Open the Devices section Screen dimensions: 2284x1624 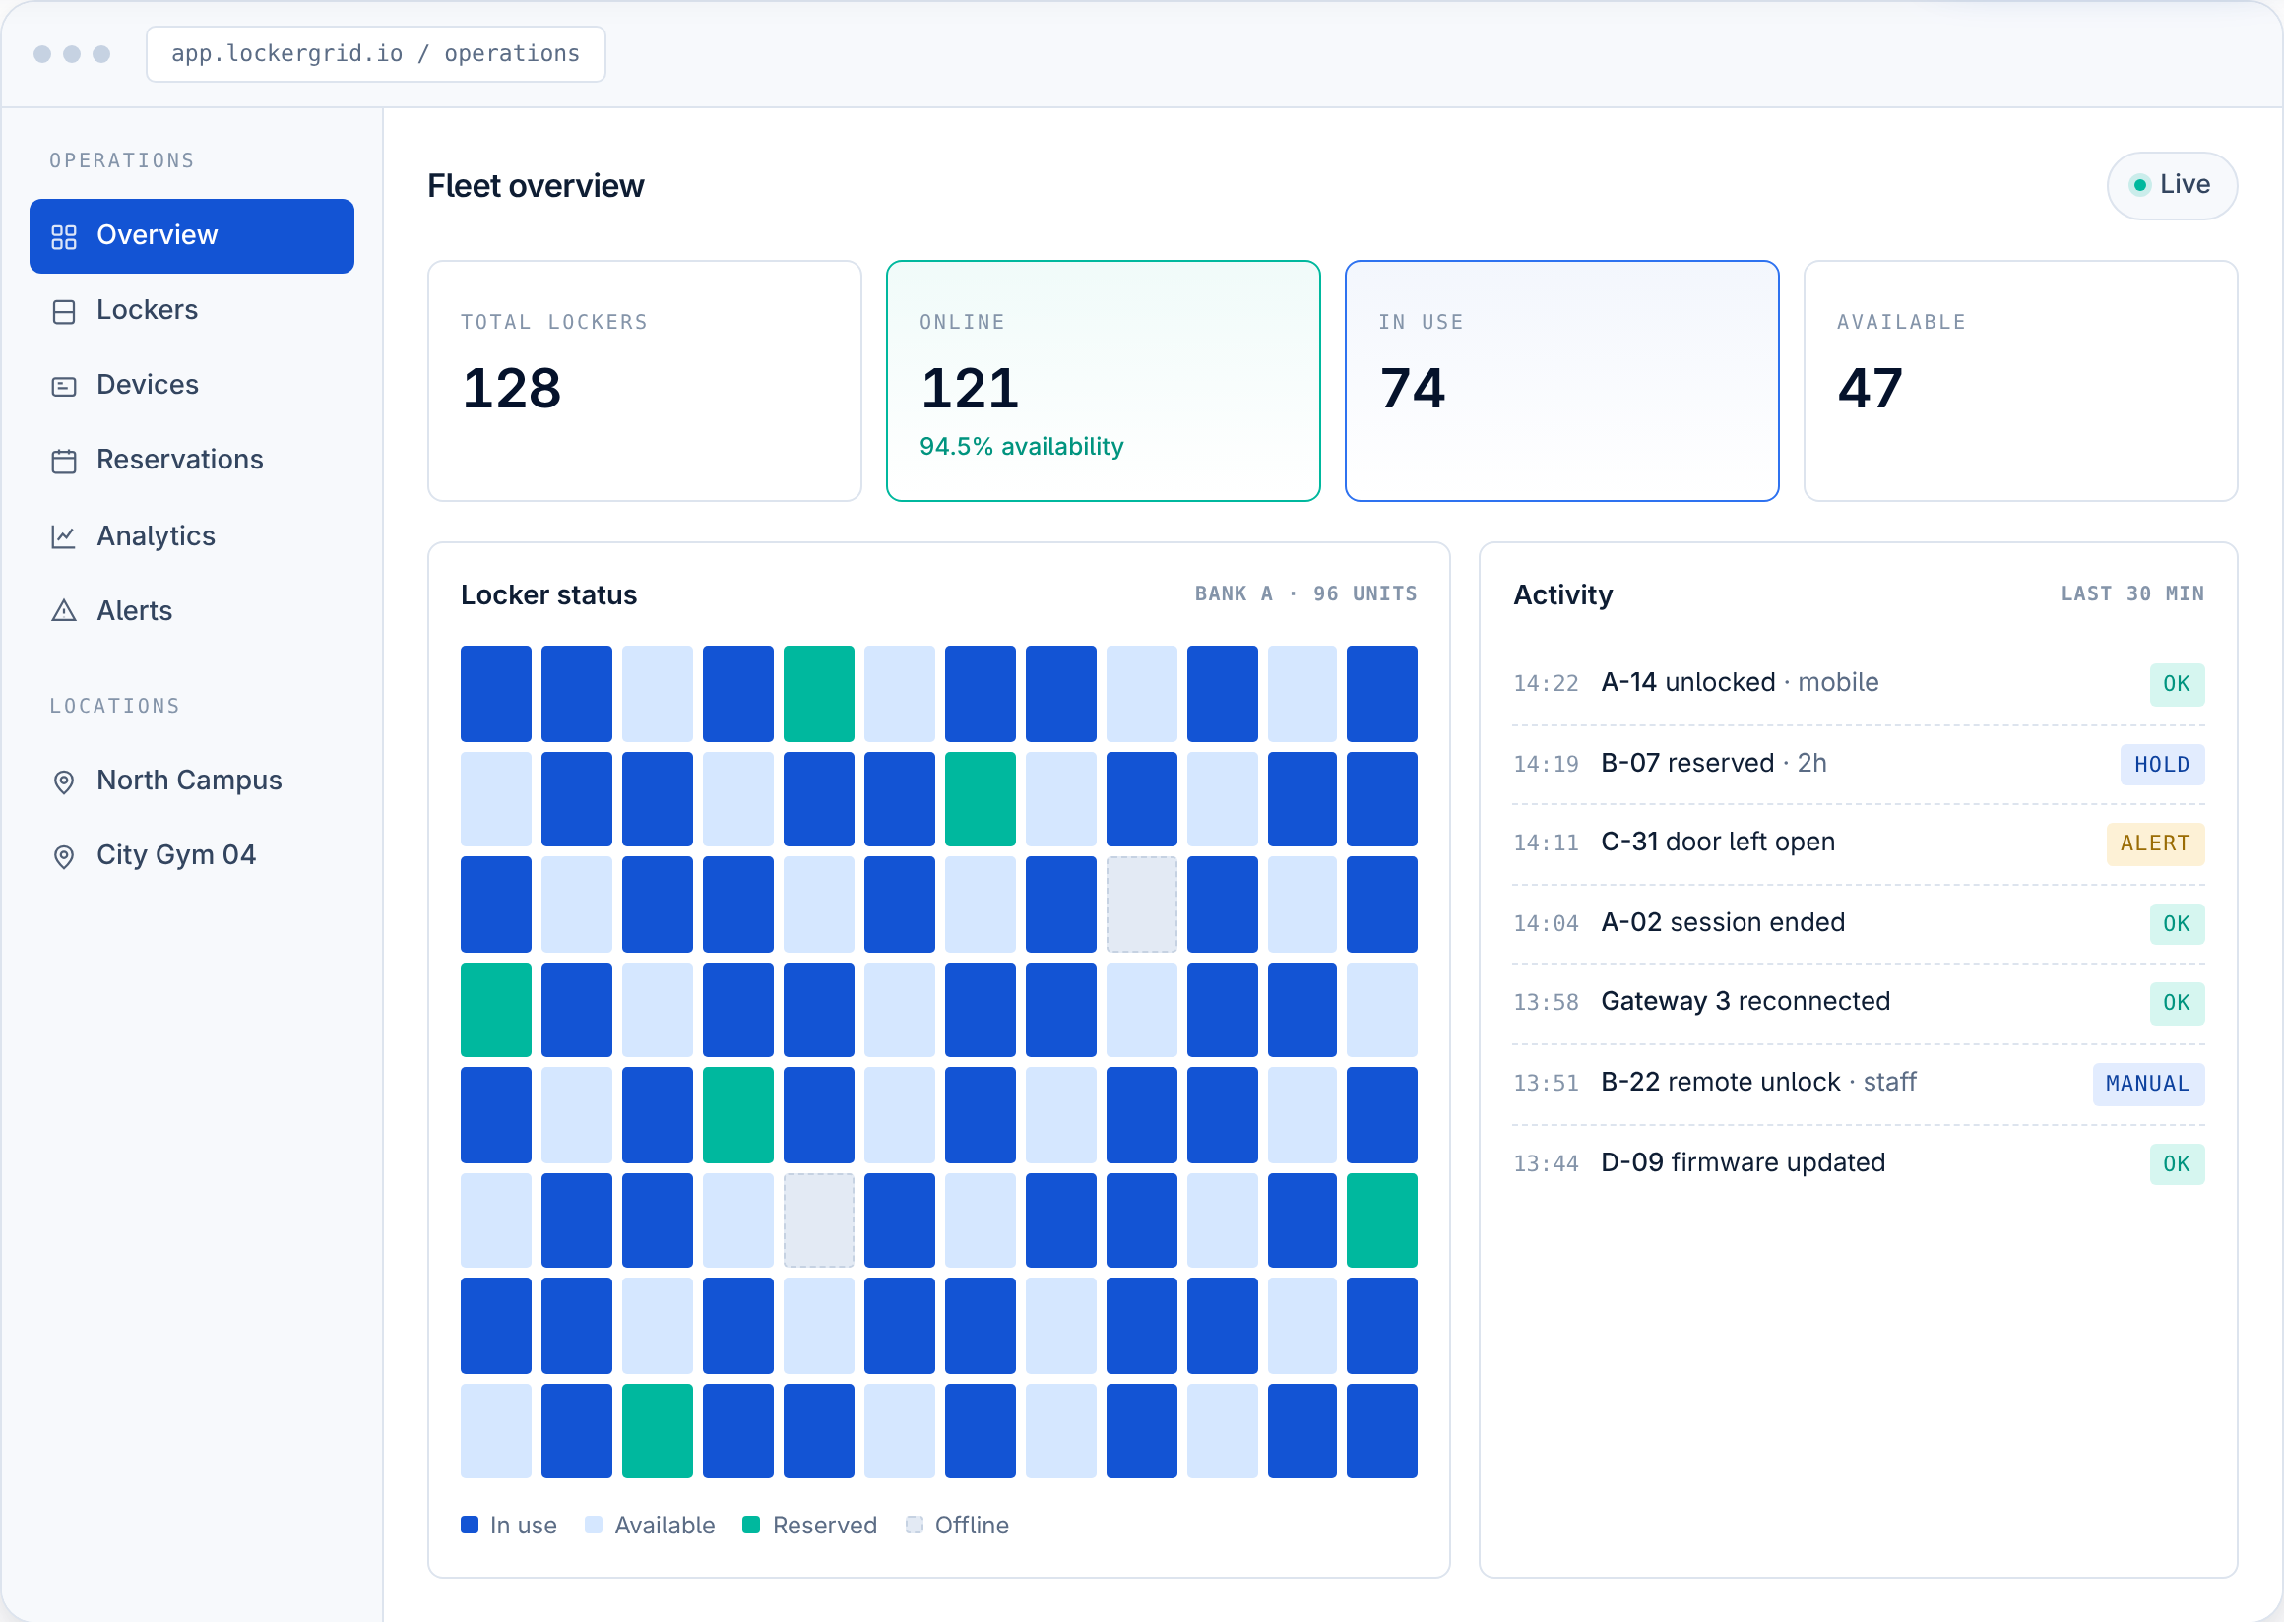point(192,386)
